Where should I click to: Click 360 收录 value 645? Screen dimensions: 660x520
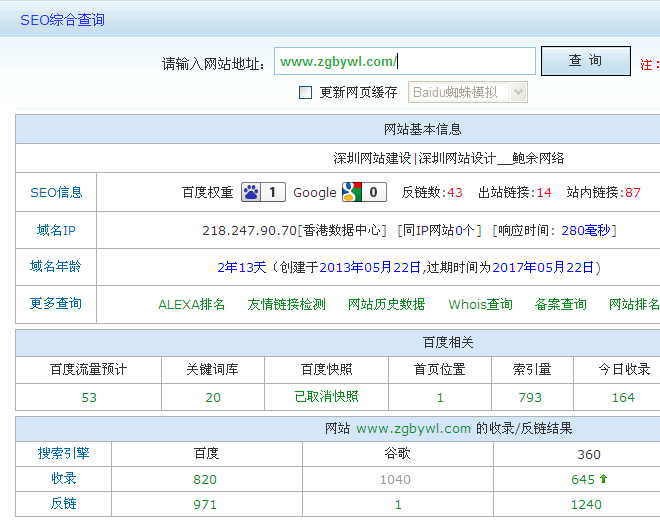coord(583,479)
